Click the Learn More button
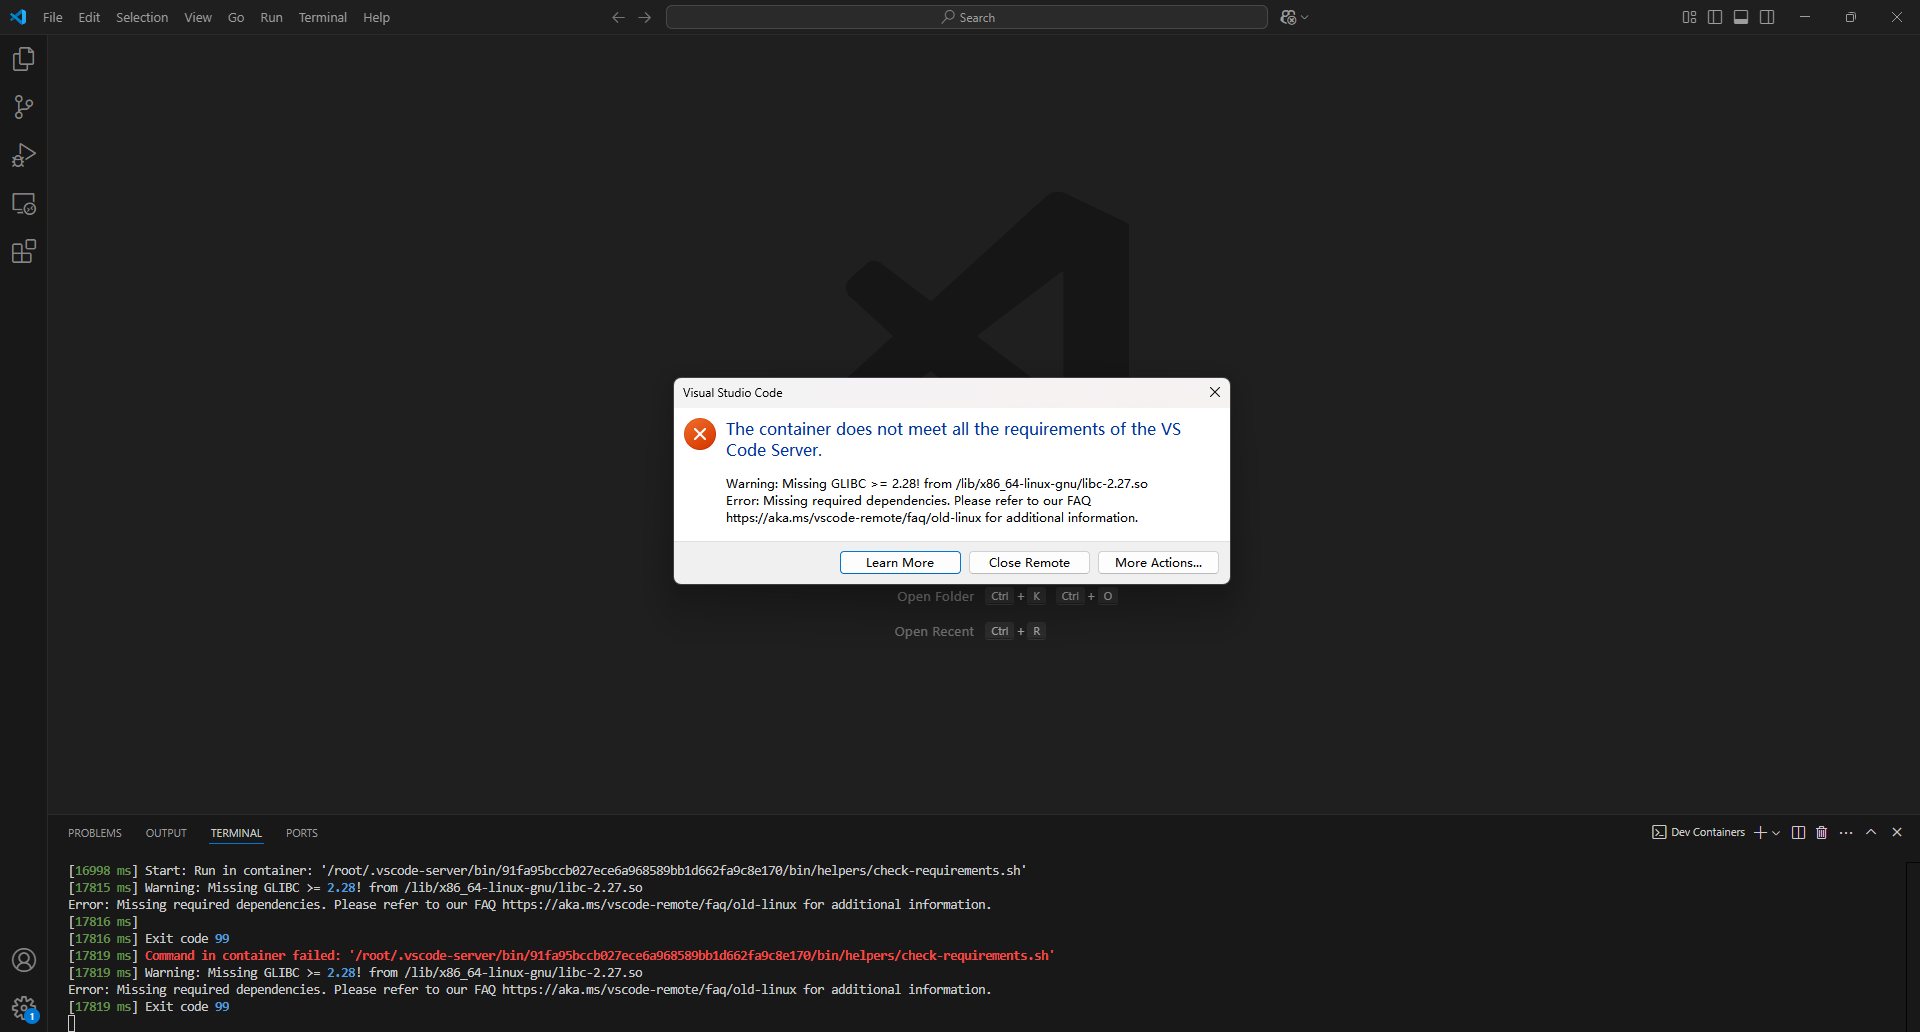This screenshot has width=1920, height=1032. point(900,563)
